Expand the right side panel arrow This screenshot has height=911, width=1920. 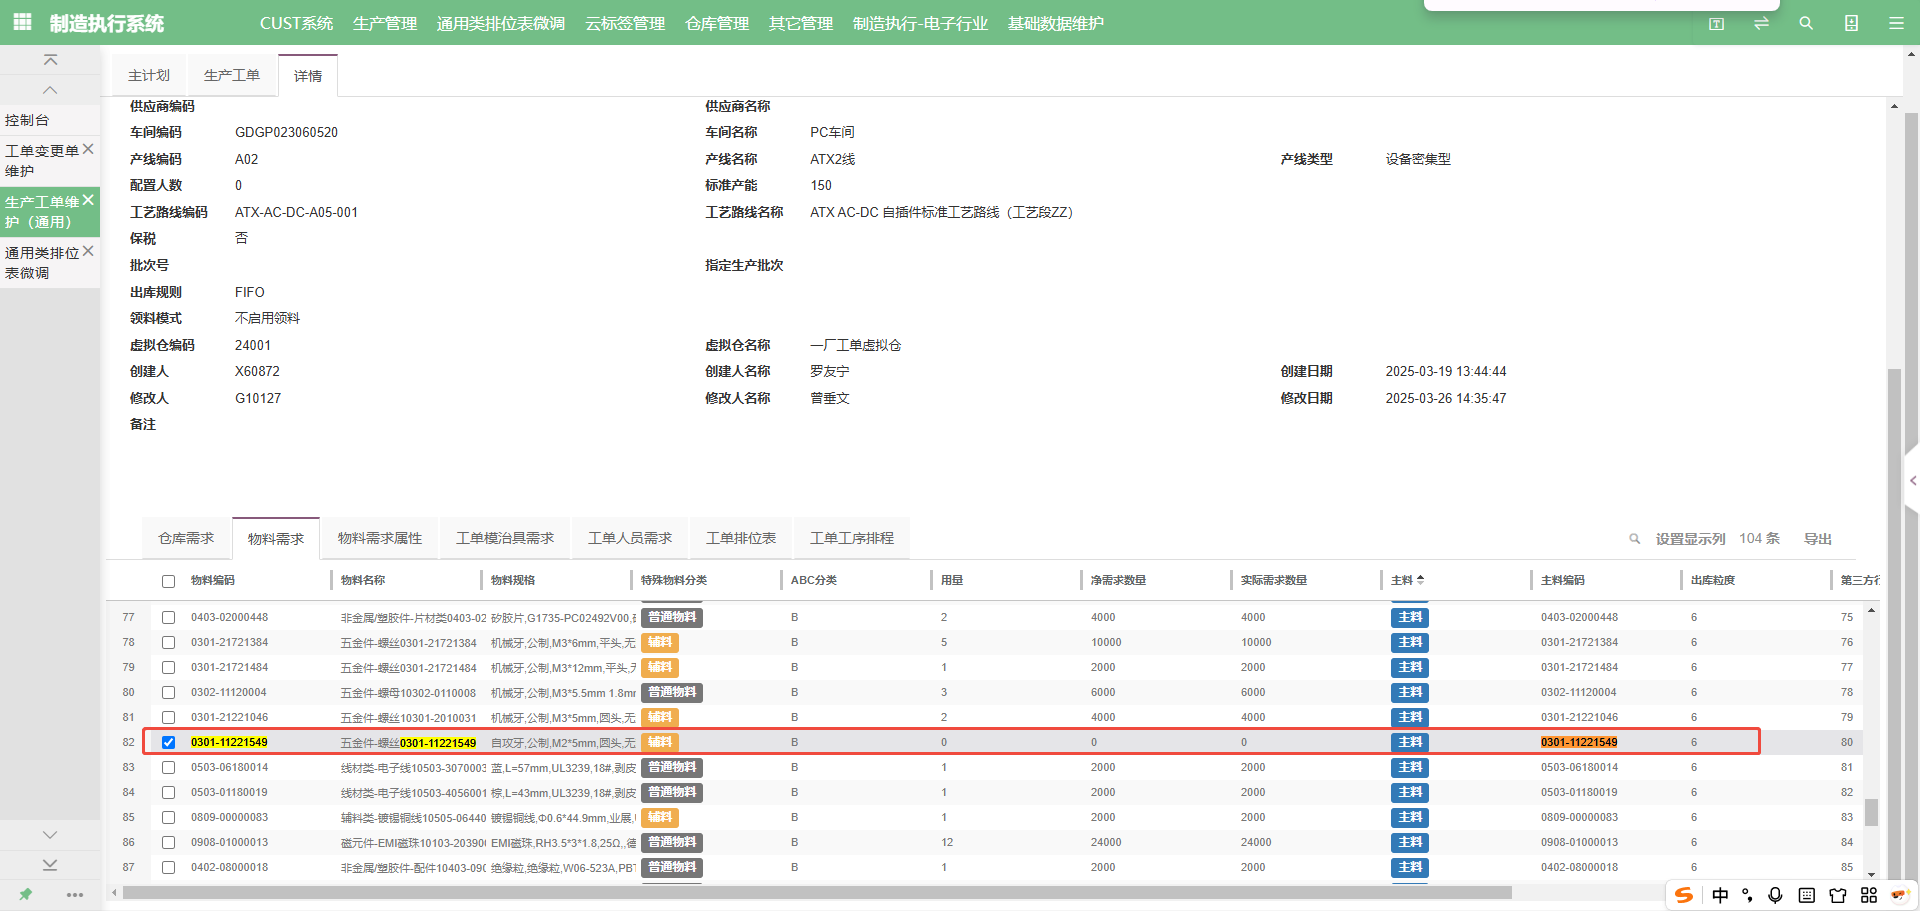point(1912,481)
